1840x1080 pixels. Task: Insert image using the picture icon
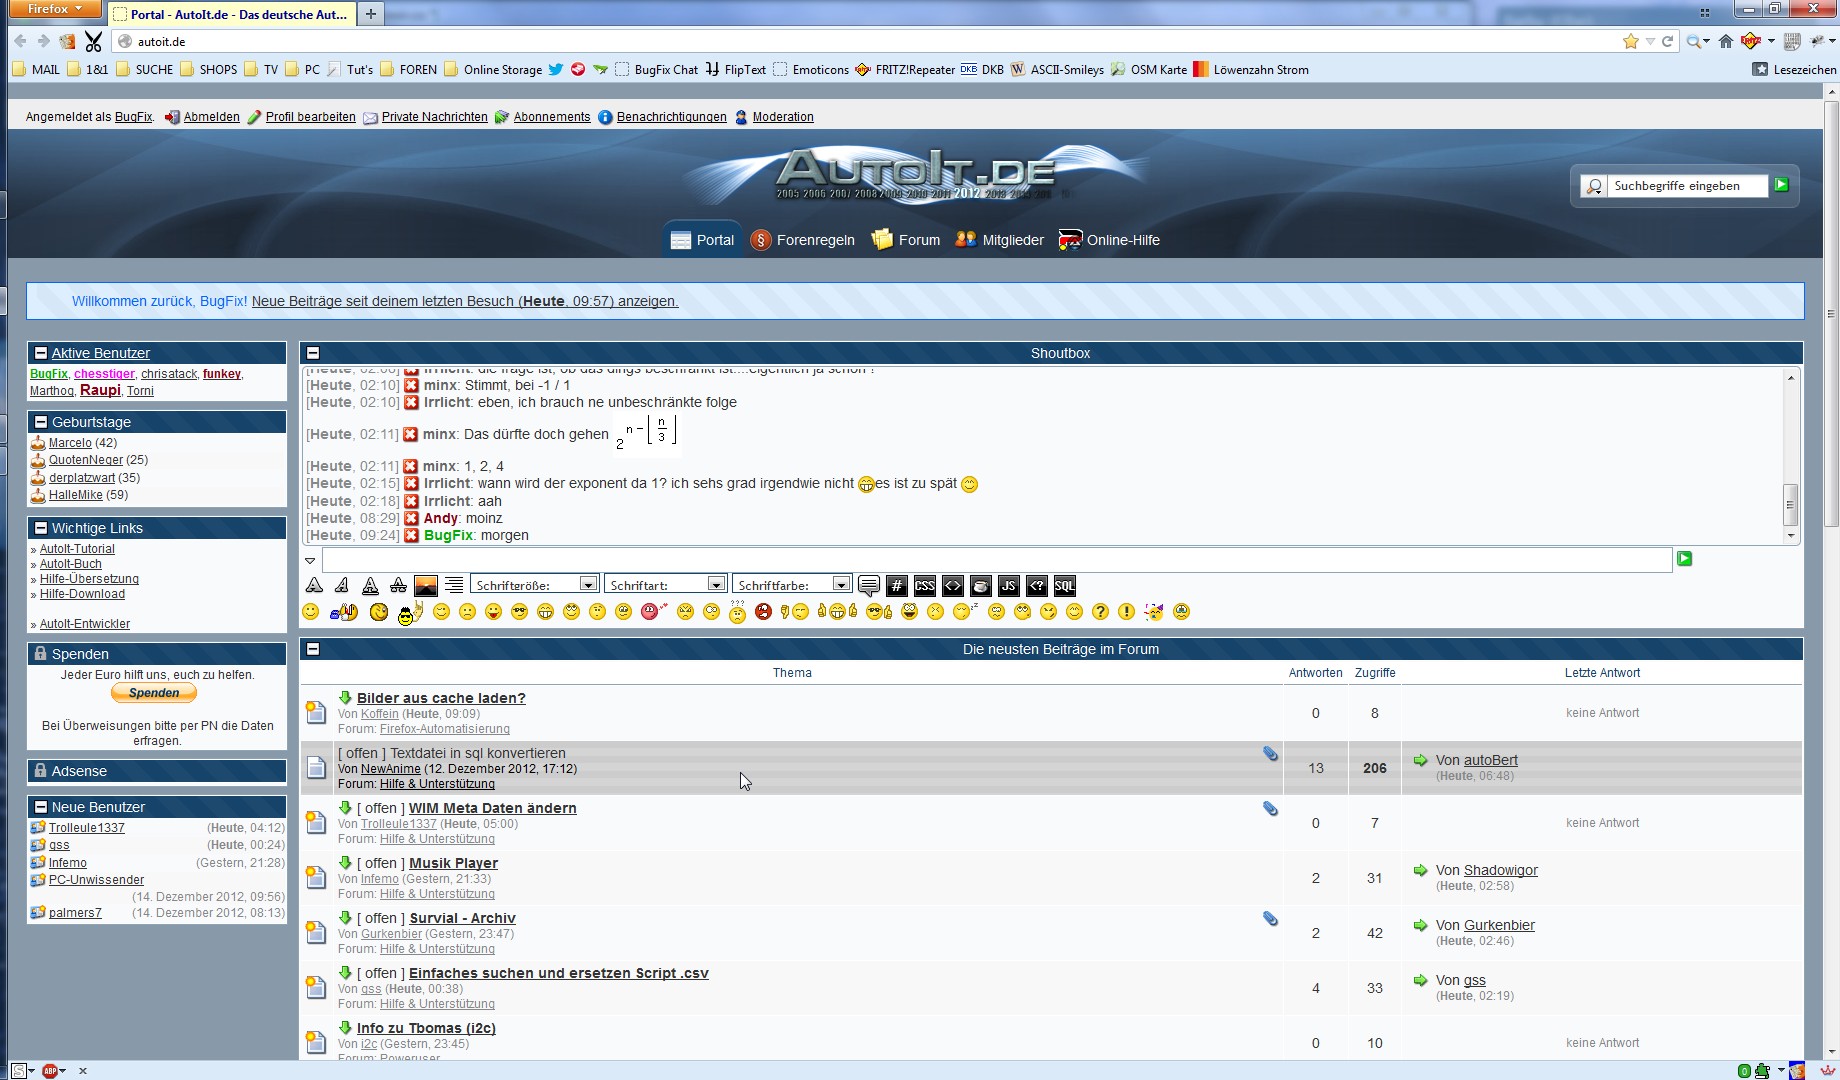426,586
